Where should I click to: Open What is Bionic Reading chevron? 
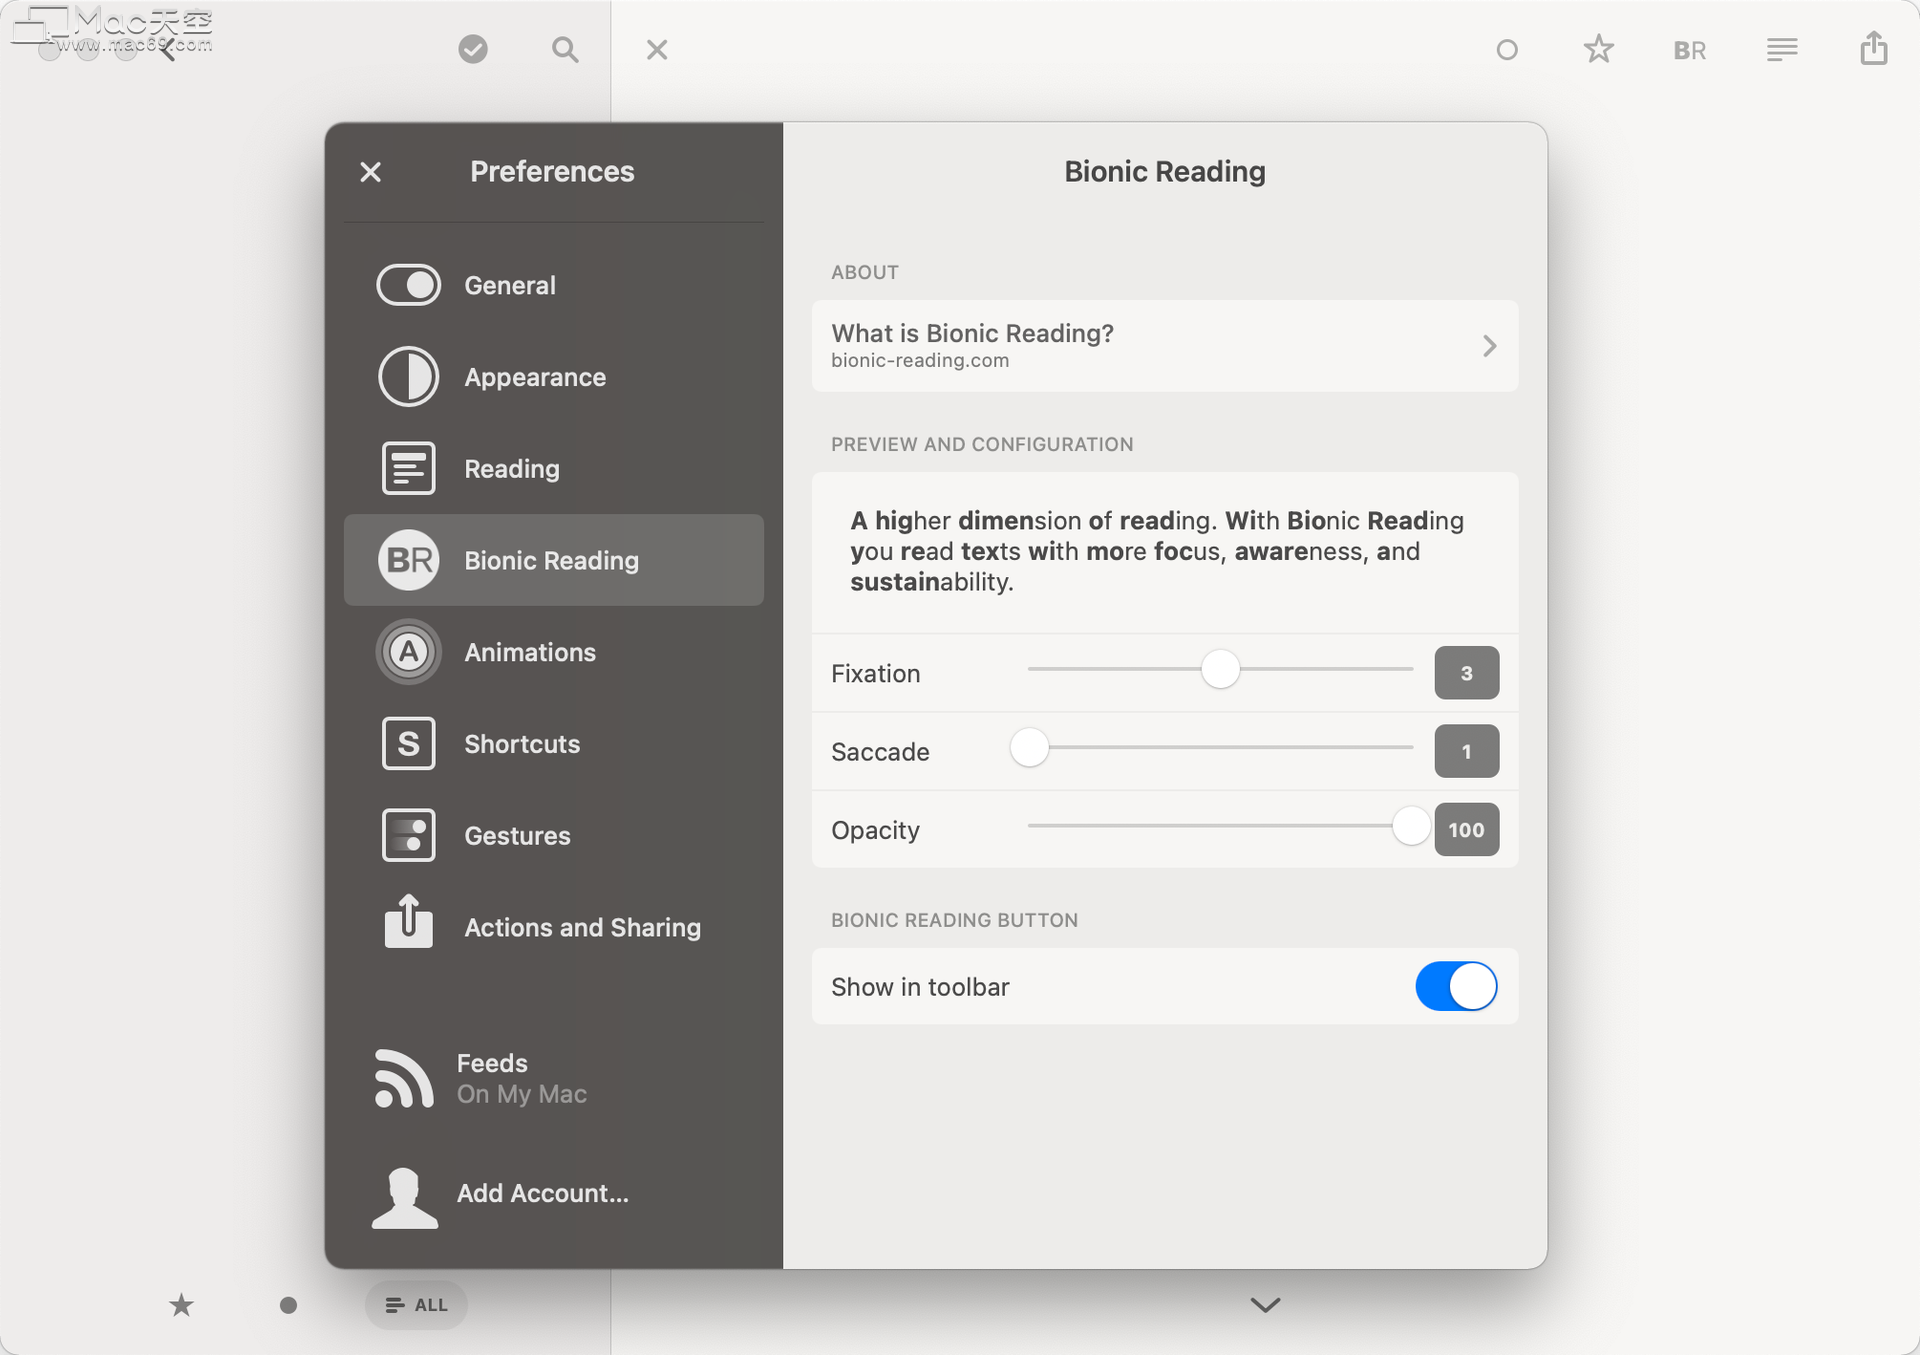(x=1489, y=346)
